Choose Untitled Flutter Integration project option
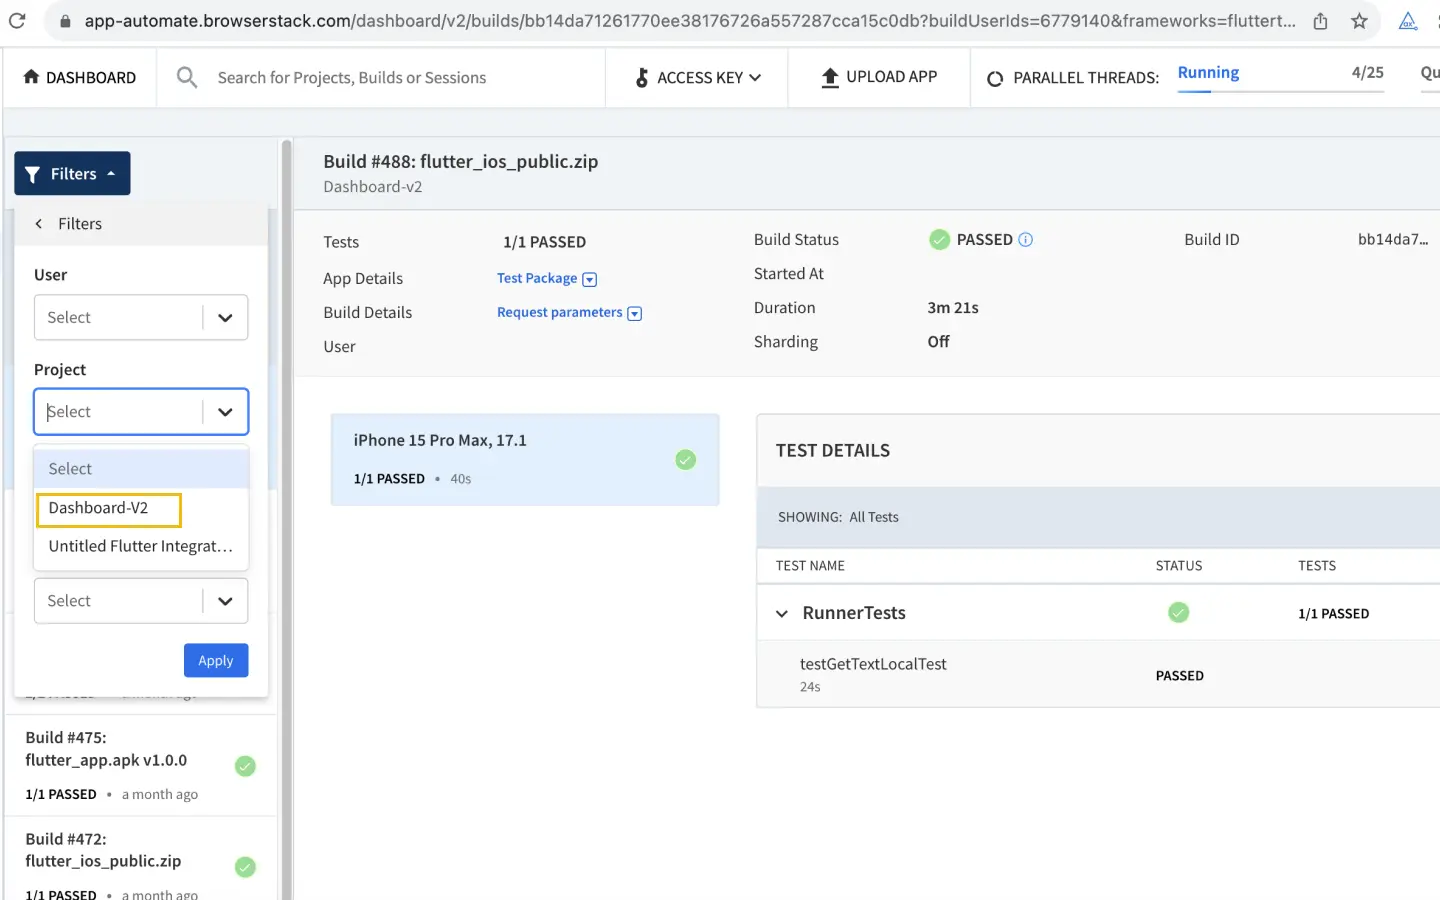1440x900 pixels. point(140,547)
